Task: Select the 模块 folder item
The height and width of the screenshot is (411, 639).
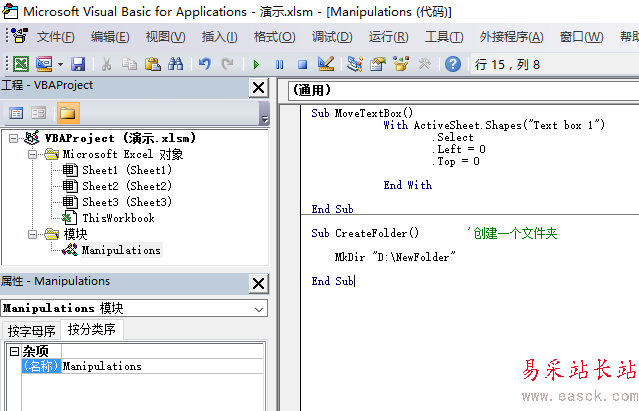Action: coord(75,234)
